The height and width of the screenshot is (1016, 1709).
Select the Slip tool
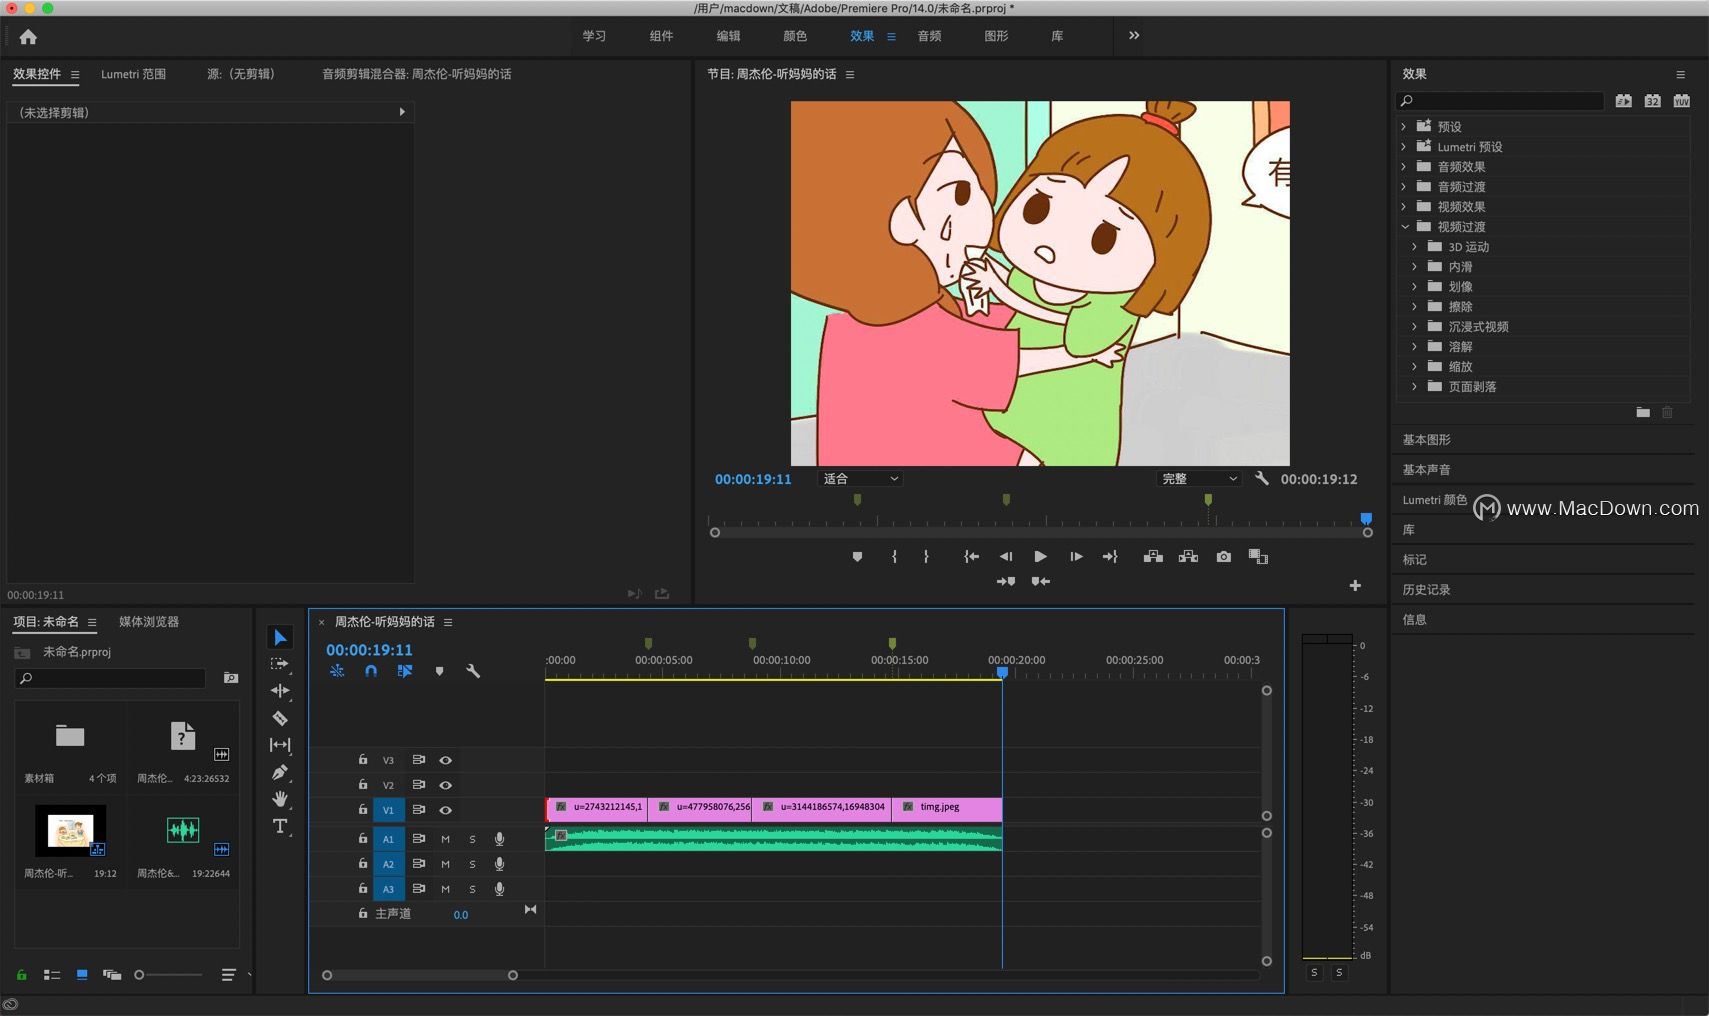pyautogui.click(x=280, y=745)
